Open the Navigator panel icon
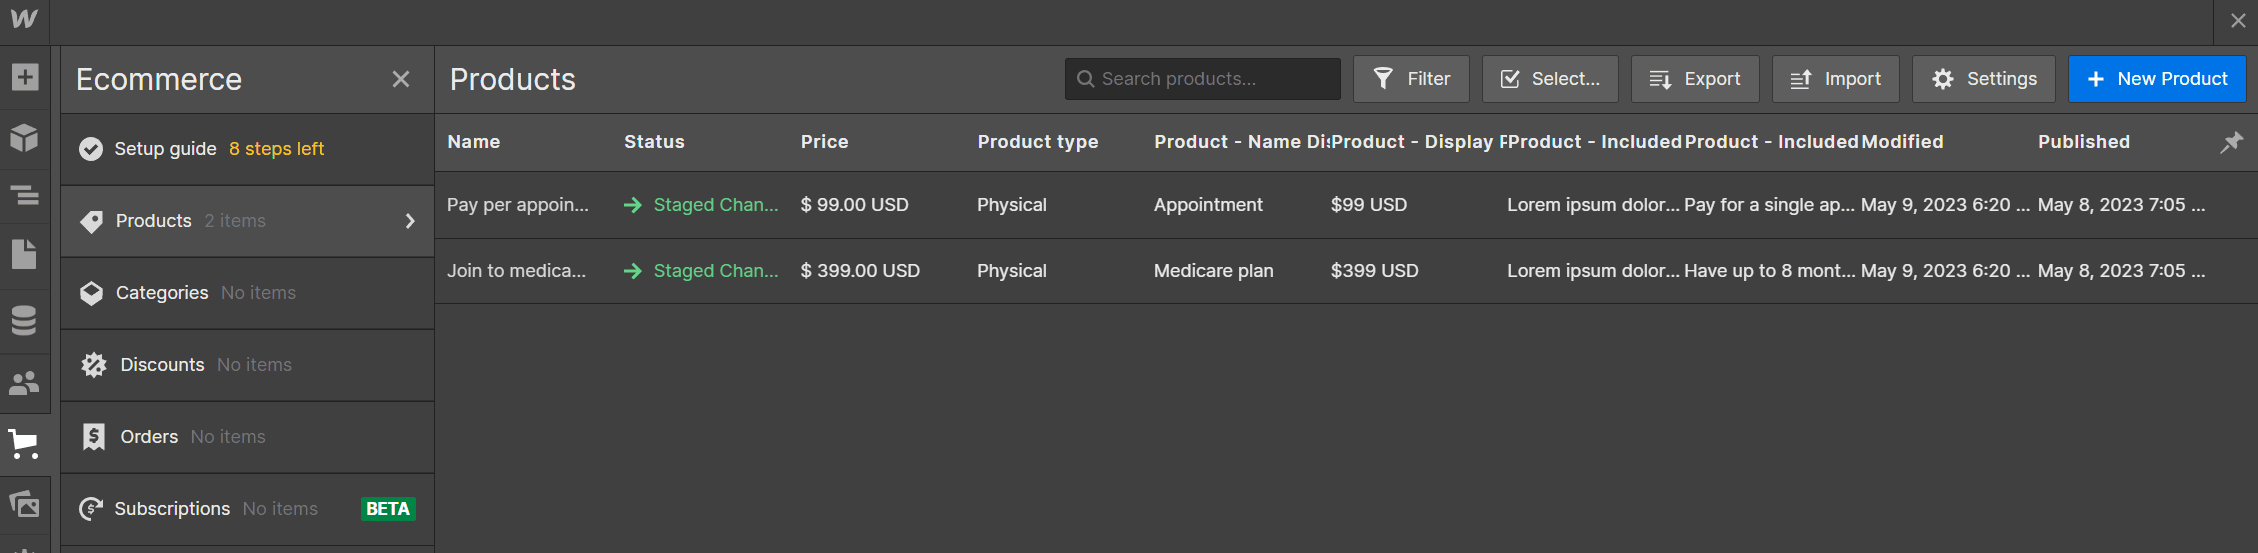The height and width of the screenshot is (553, 2258). point(24,195)
